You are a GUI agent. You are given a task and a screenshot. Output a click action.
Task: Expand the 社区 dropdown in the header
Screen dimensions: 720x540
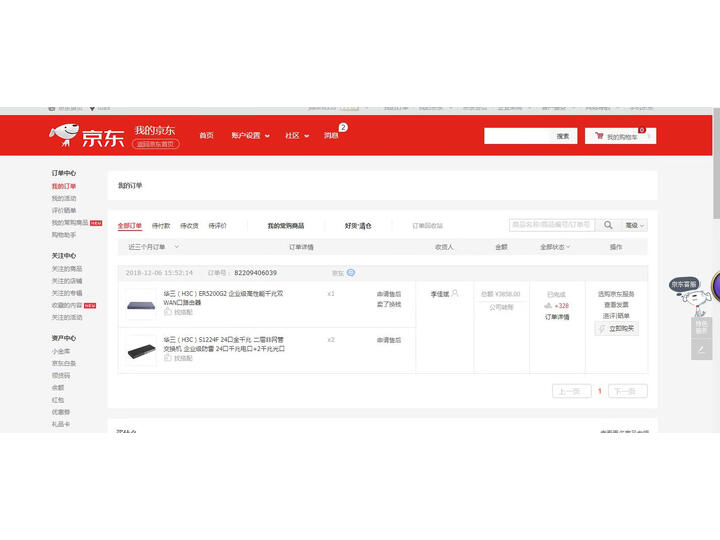(297, 135)
